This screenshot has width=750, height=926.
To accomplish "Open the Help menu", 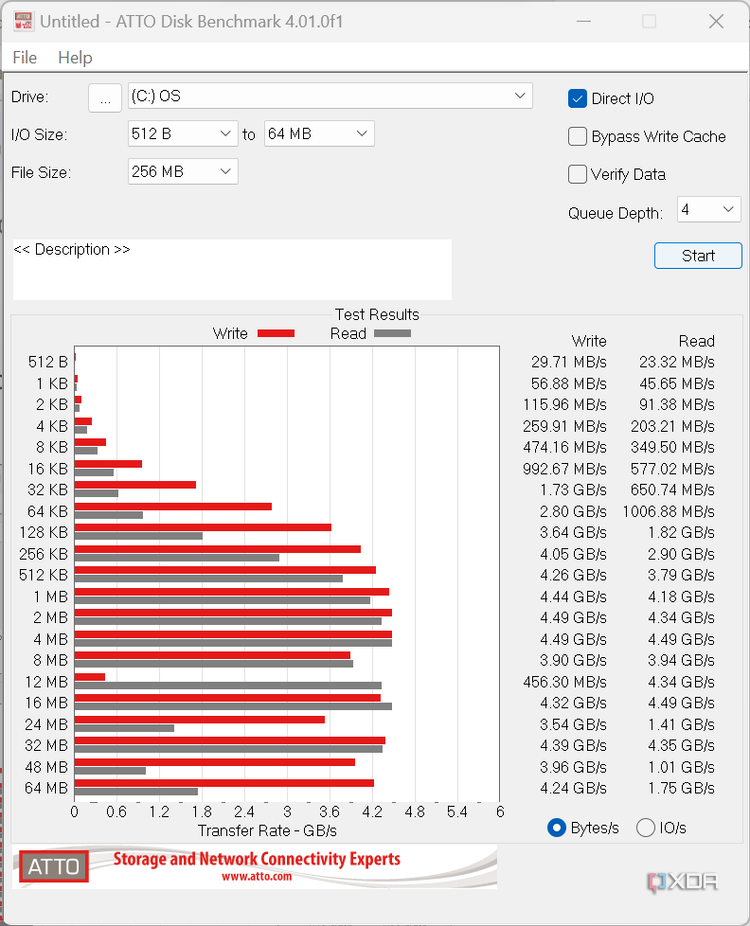I will click(x=75, y=57).
